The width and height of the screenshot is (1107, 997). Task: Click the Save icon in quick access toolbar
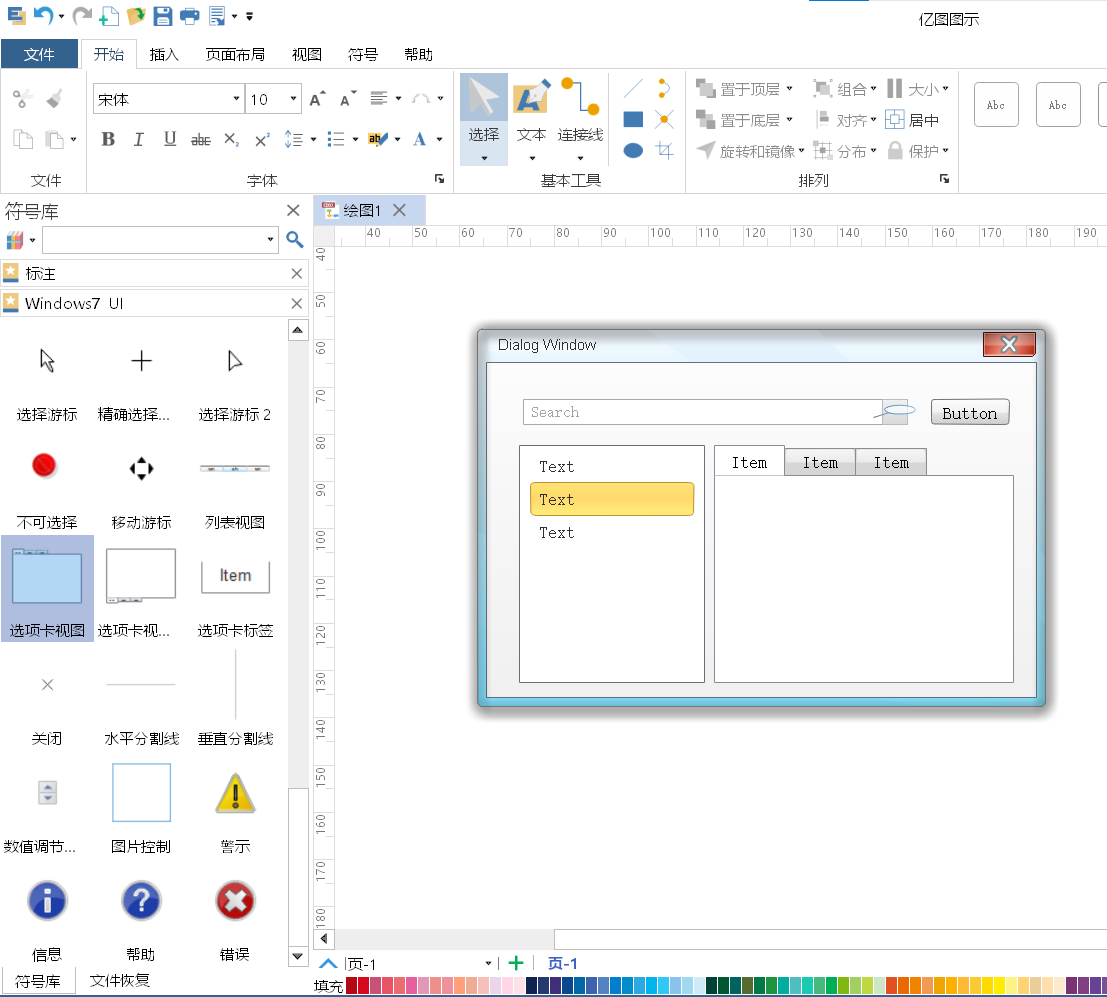(x=162, y=15)
